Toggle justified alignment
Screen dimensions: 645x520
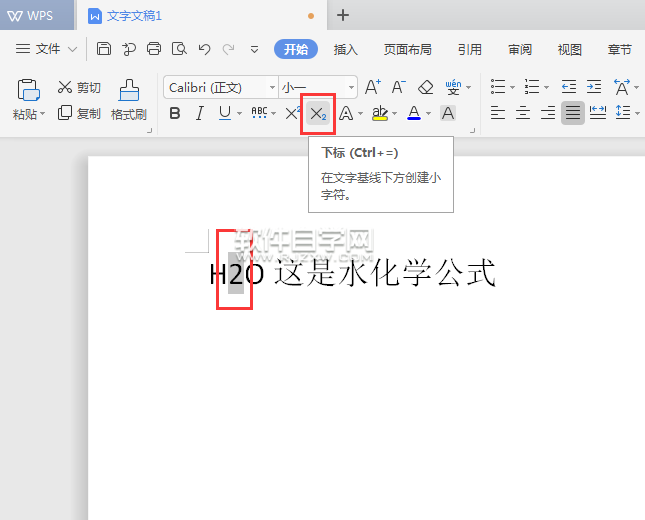coord(573,113)
